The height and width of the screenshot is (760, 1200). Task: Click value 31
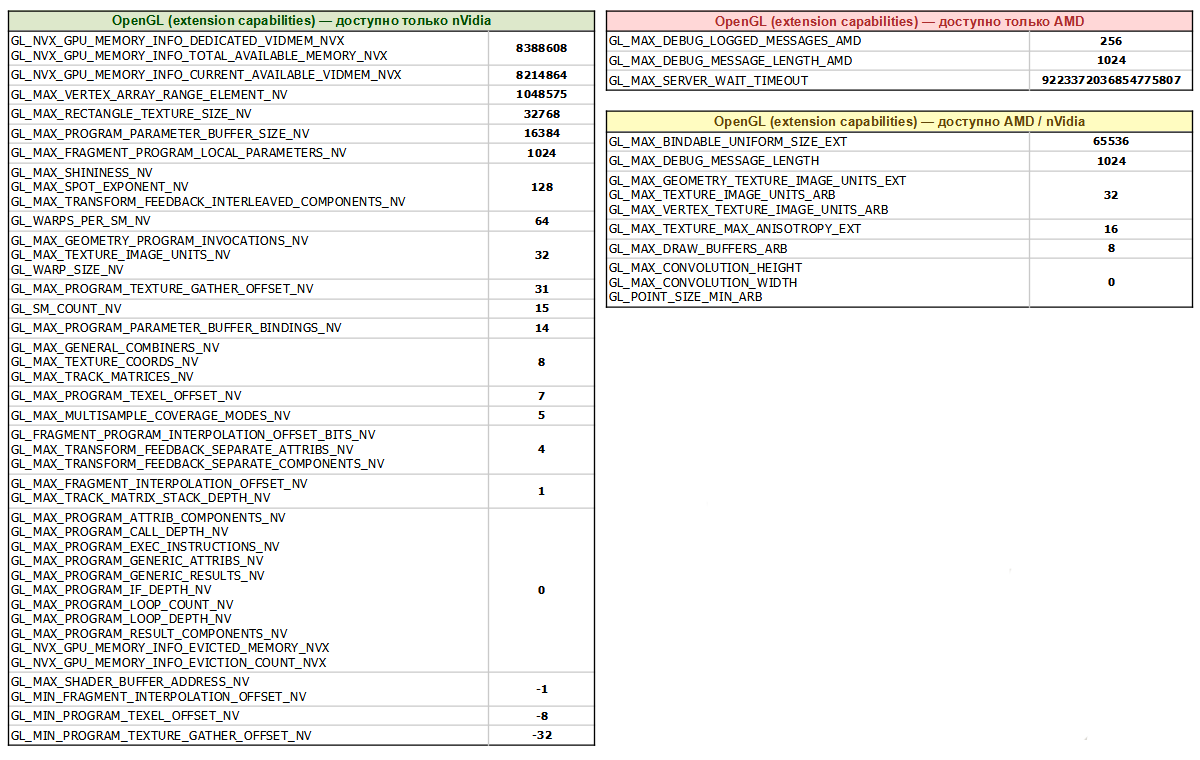point(542,289)
